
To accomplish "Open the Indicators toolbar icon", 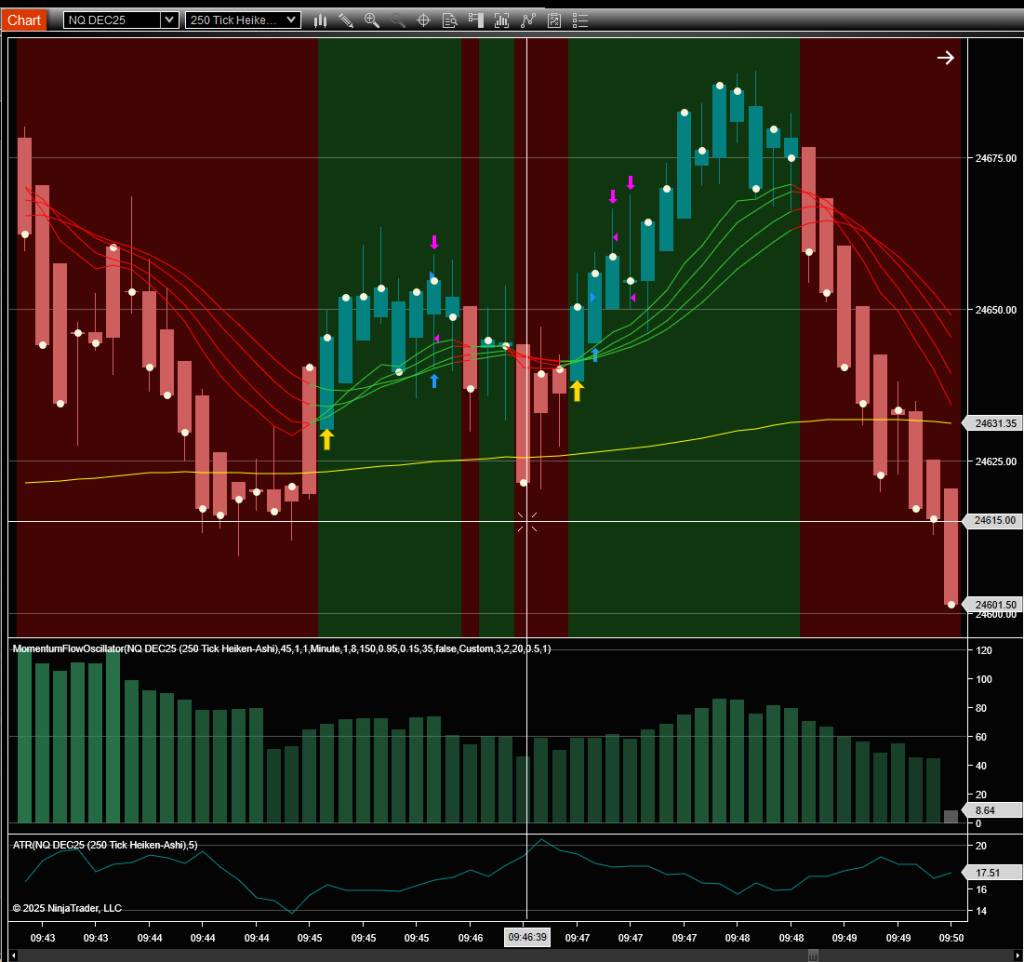I will (x=501, y=20).
